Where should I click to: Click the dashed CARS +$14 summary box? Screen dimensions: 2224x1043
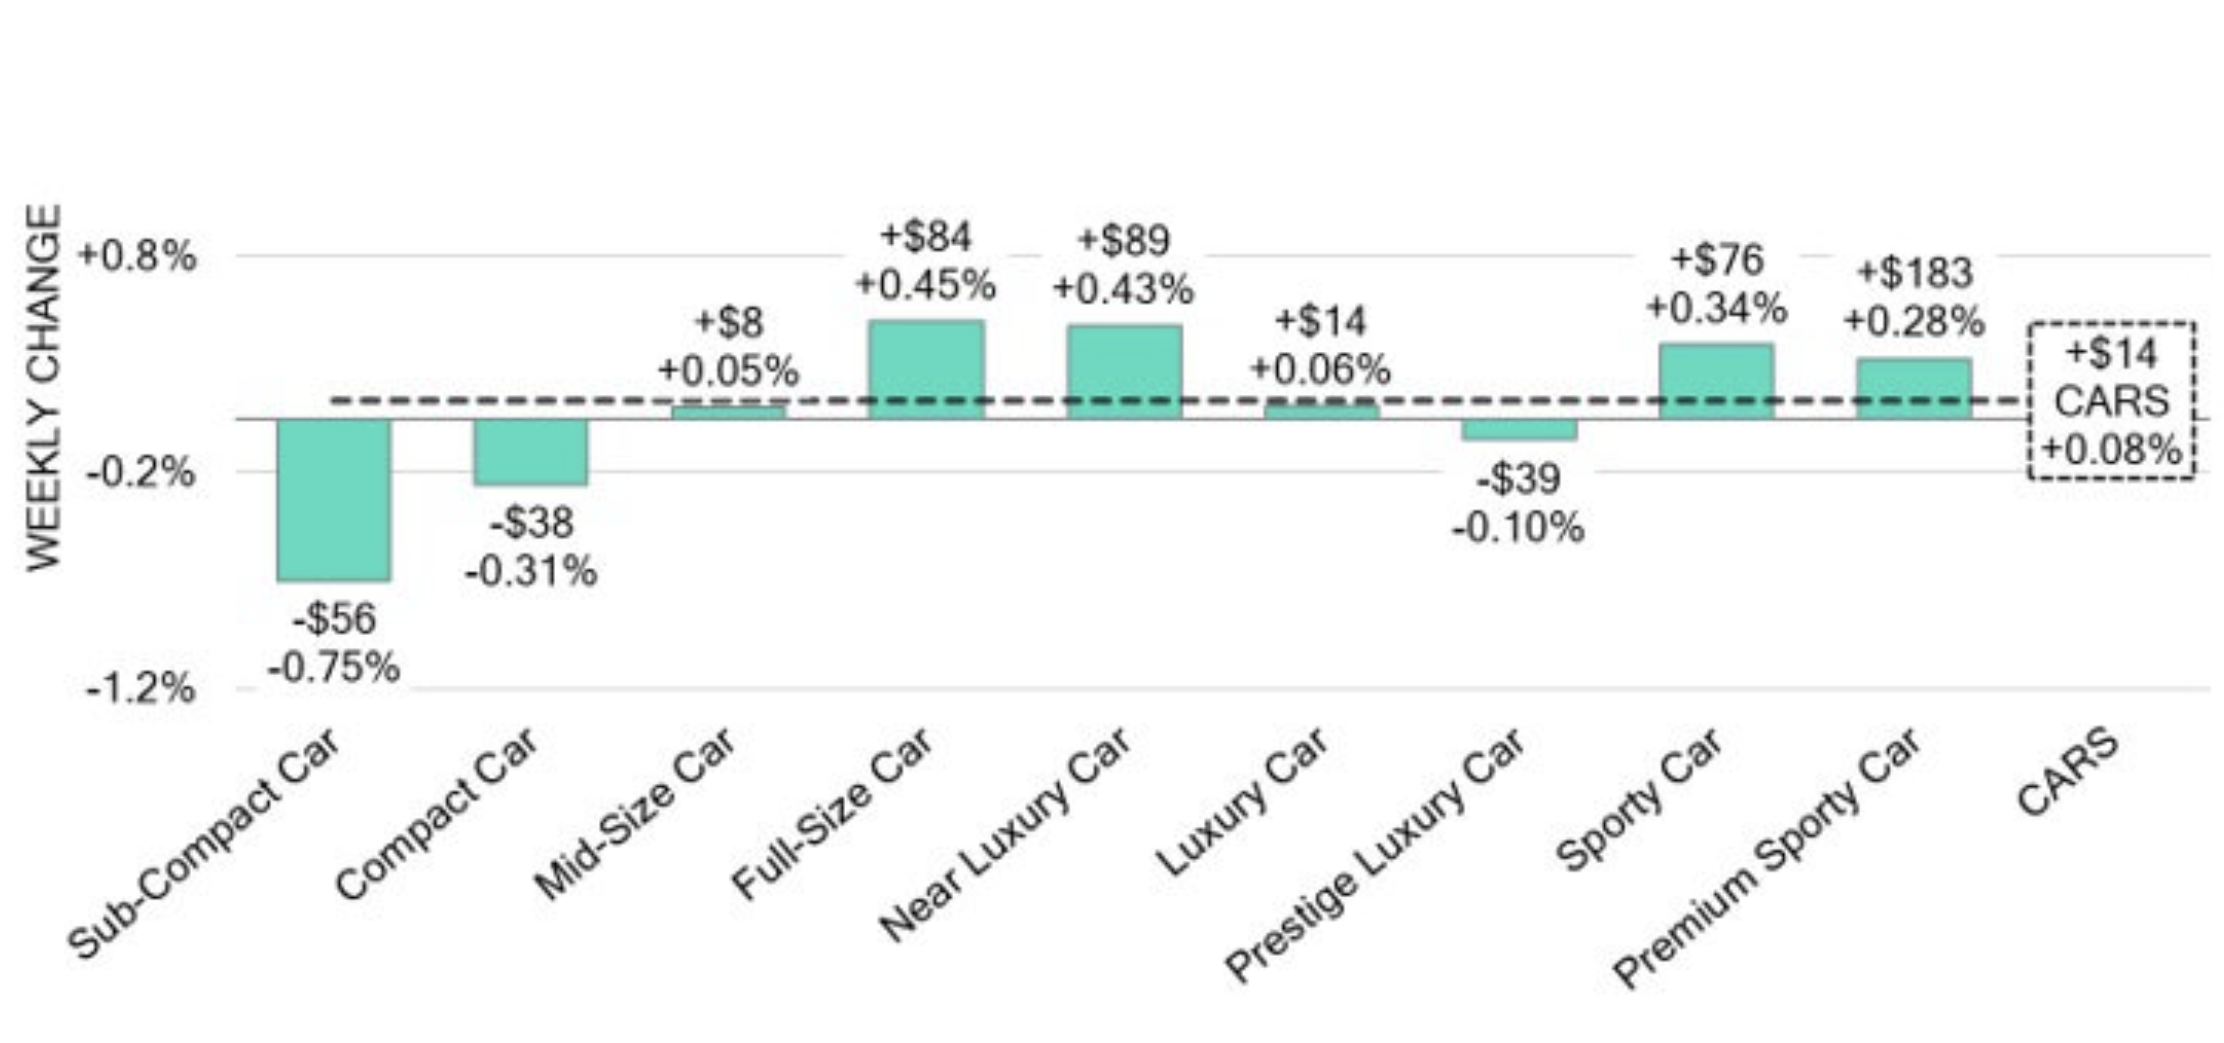coord(2111,401)
